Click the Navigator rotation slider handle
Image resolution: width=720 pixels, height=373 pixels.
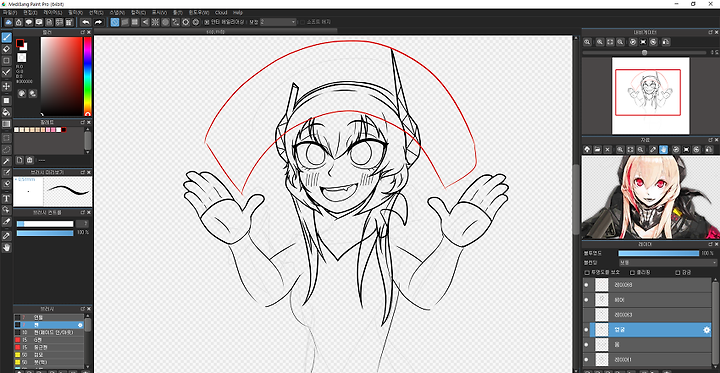click(644, 52)
